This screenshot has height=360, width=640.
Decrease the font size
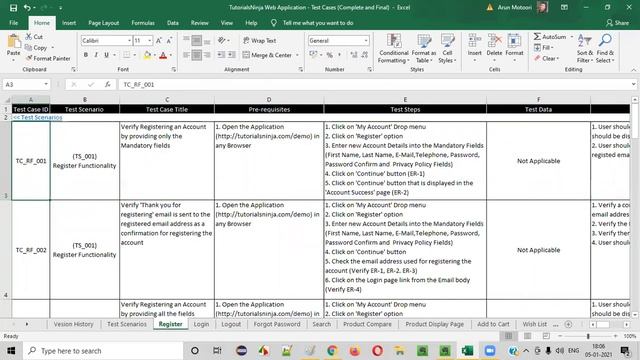[x=169, y=40]
